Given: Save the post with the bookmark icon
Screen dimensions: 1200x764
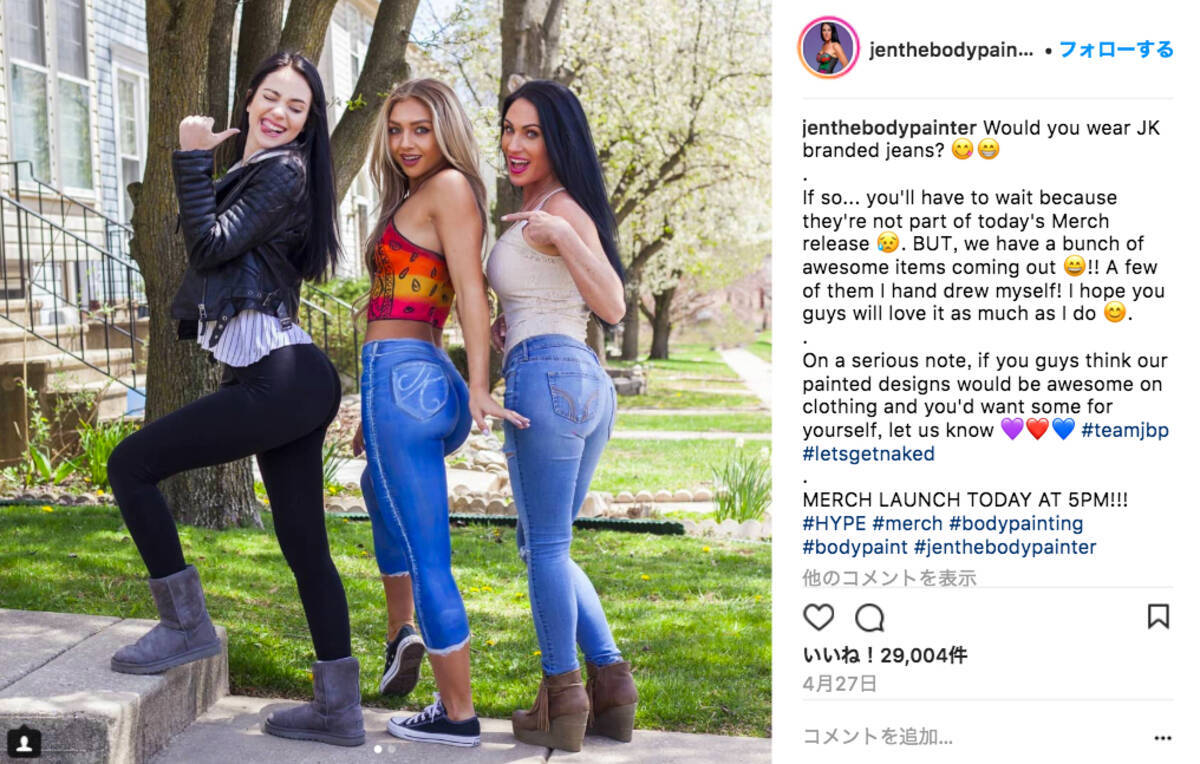Looking at the screenshot, I should click(x=1158, y=616).
